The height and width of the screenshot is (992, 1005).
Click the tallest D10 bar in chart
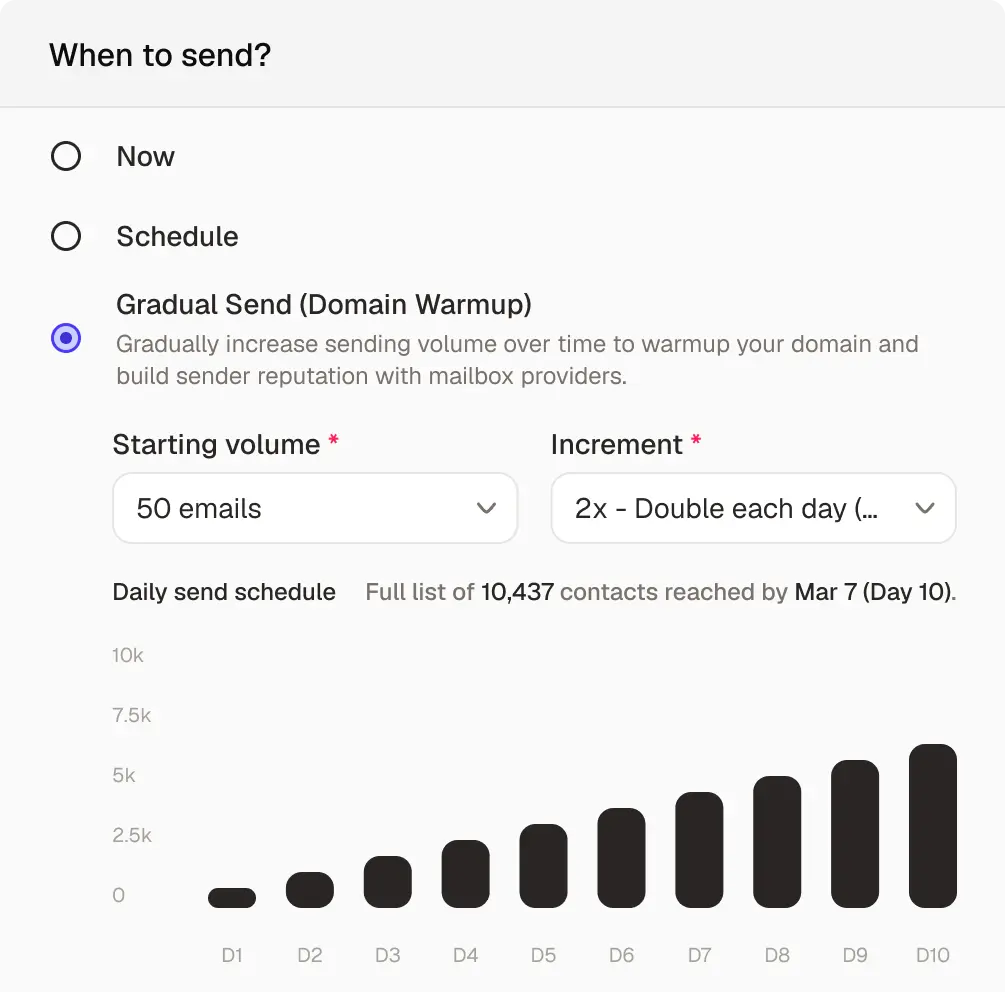point(933,826)
